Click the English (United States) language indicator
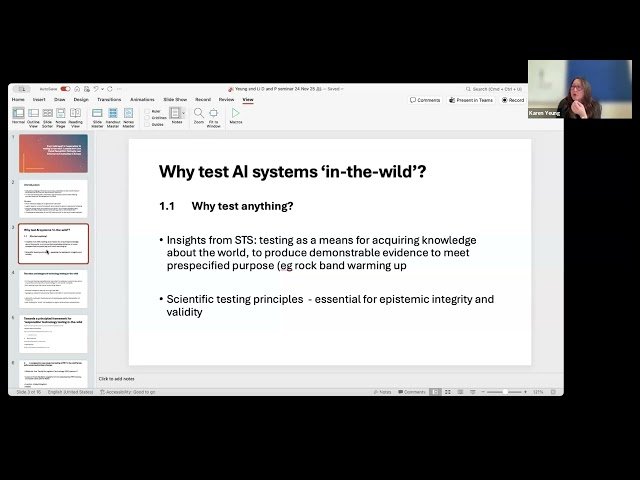 point(71,392)
